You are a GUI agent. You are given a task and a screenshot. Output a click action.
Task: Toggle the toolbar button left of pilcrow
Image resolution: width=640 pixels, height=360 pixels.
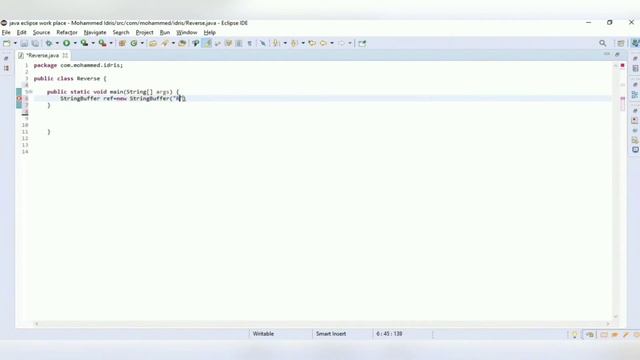239,43
